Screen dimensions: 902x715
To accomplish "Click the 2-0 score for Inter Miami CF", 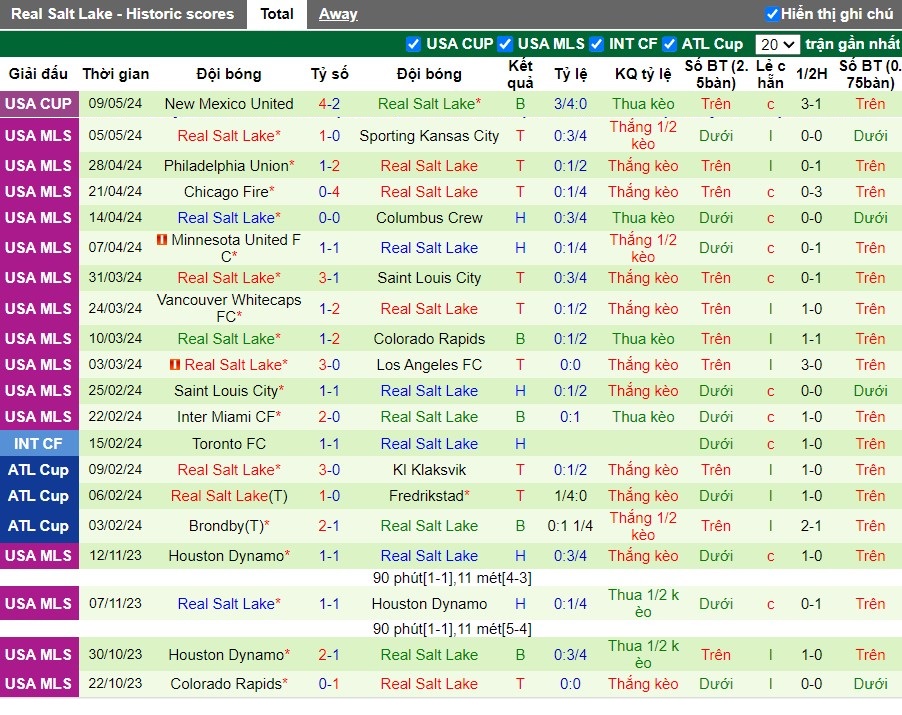I will (329, 417).
